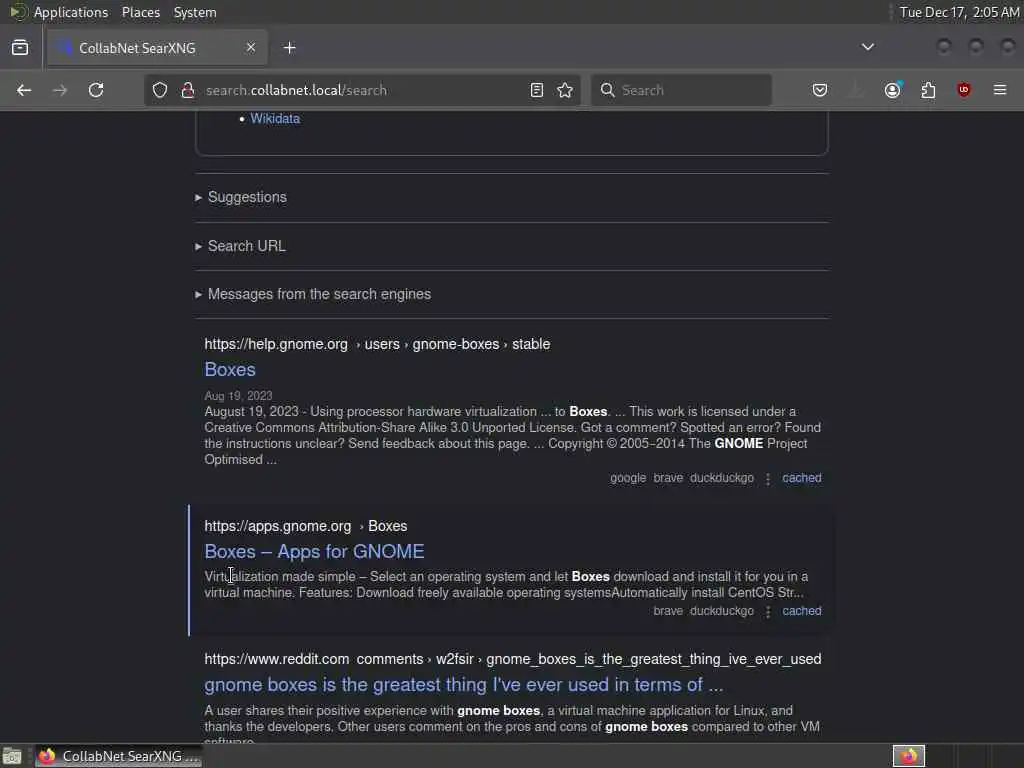Click the 'google' engine label on Boxes result
Screen dimensions: 1024x768
pos(628,478)
